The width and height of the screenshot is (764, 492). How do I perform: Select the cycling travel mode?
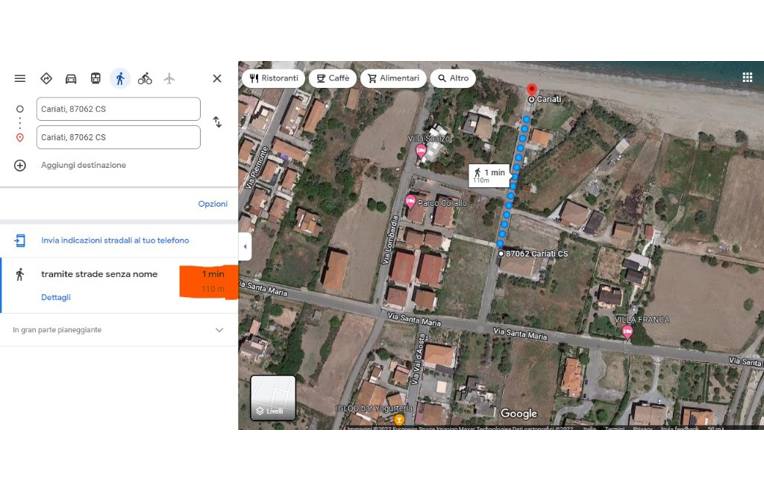145,78
